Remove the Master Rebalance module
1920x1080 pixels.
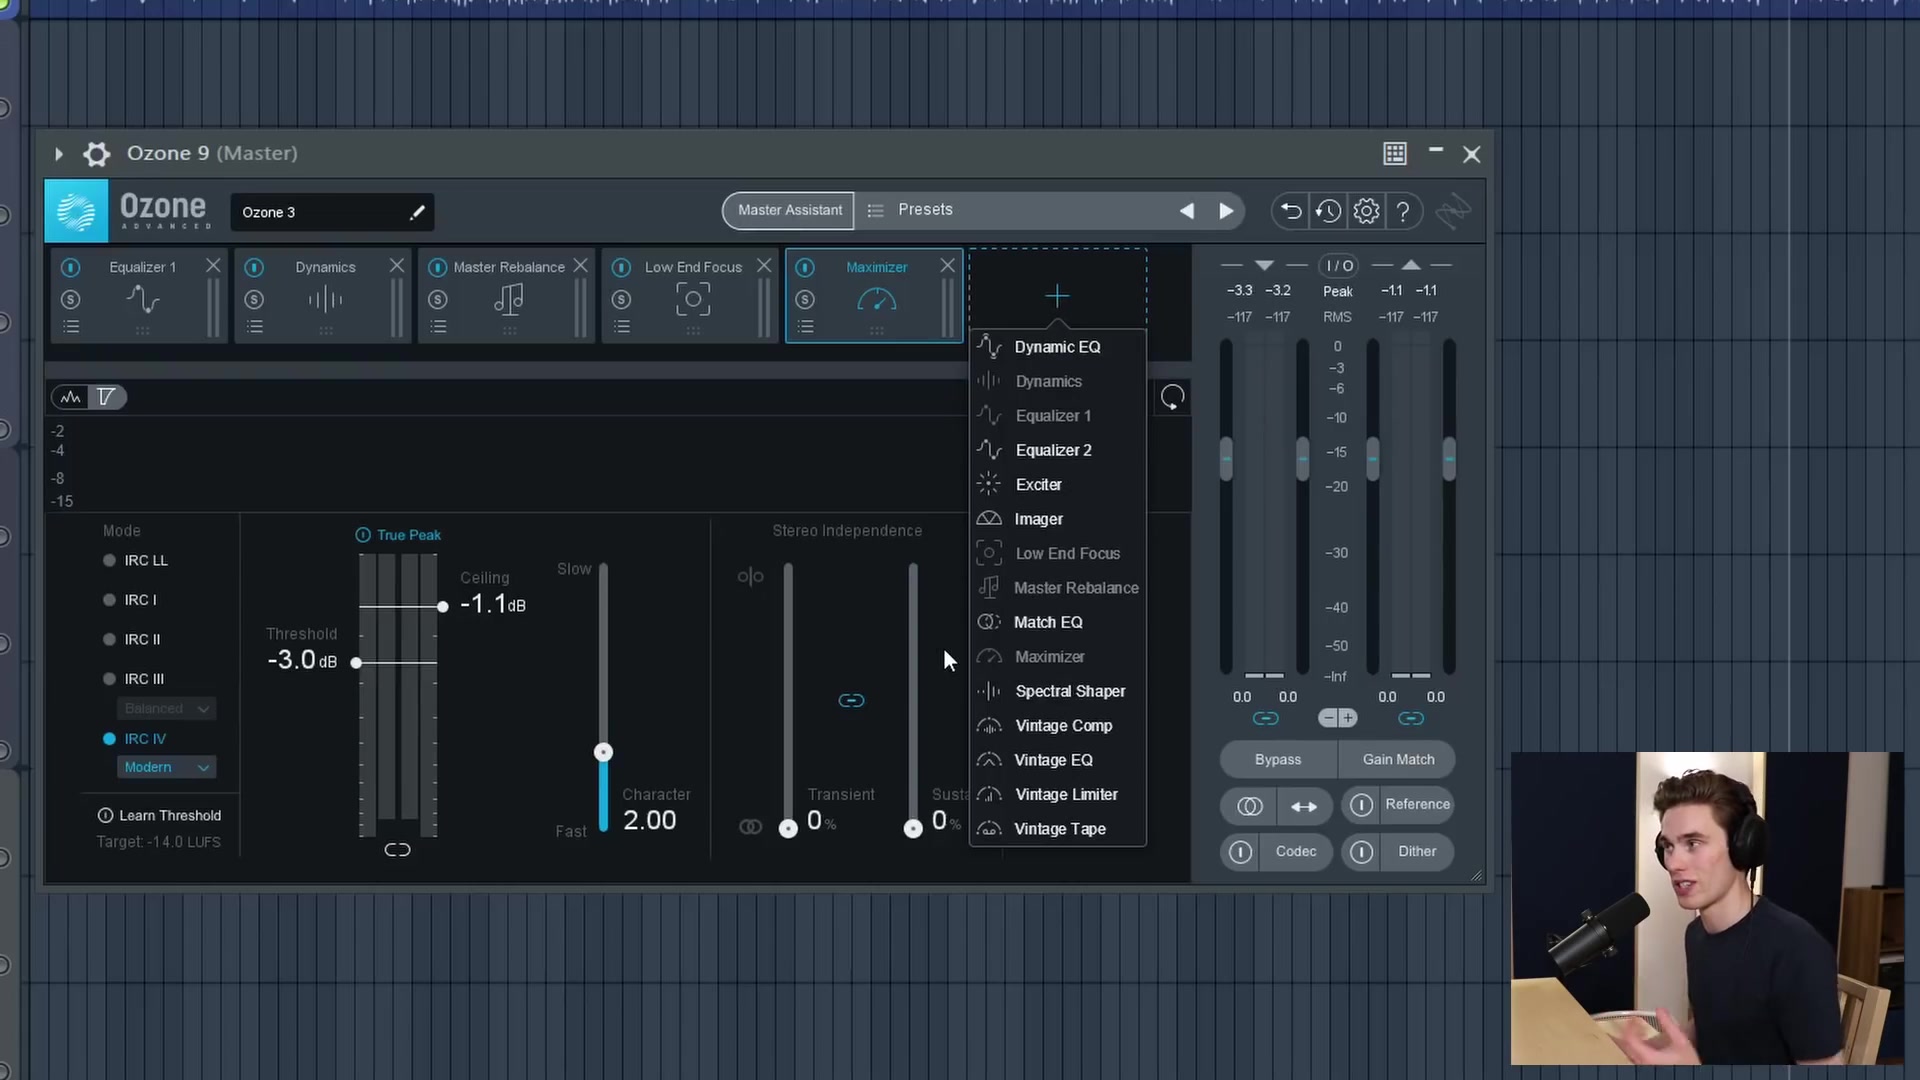[x=580, y=265]
